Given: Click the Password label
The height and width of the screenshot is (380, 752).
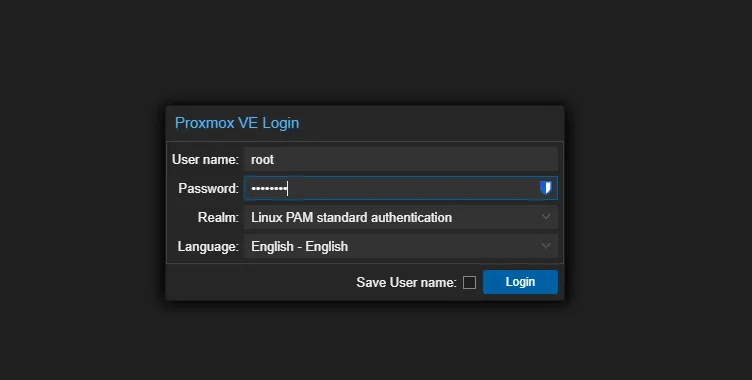Looking at the screenshot, I should click(x=208, y=188).
